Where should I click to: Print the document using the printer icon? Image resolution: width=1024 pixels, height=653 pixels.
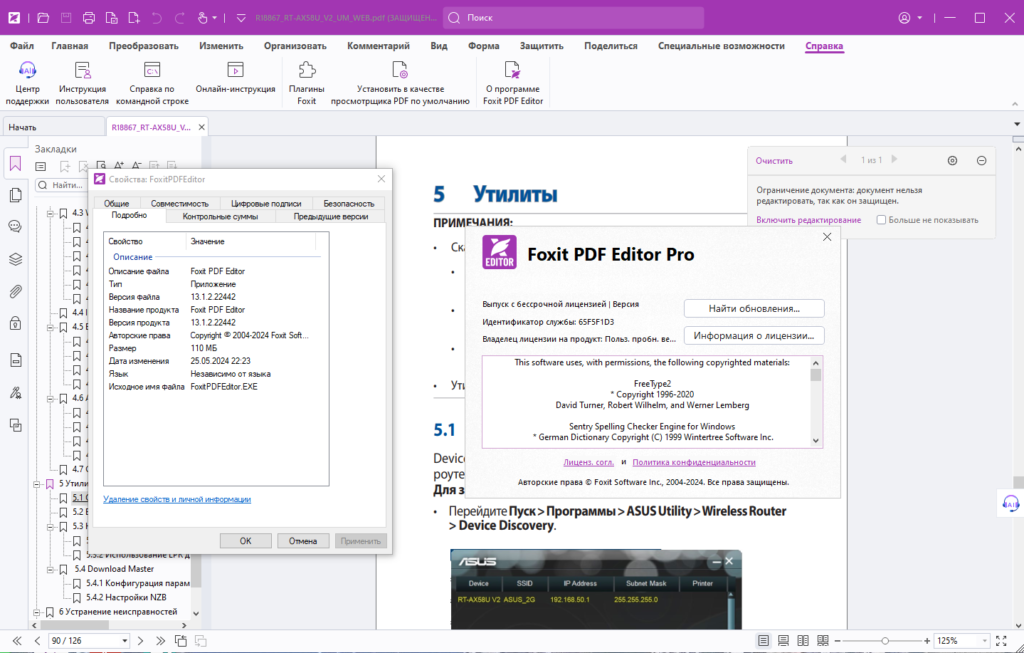(x=89, y=18)
